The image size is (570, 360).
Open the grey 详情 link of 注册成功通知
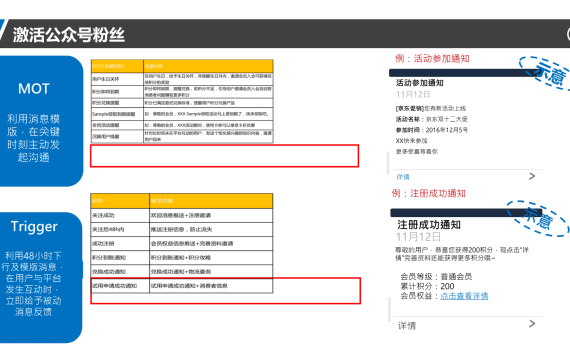click(x=407, y=325)
